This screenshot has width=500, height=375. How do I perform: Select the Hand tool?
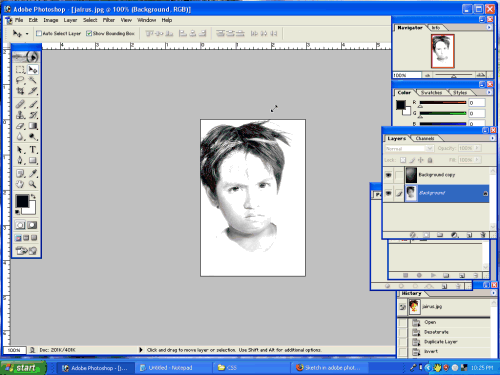(20, 184)
